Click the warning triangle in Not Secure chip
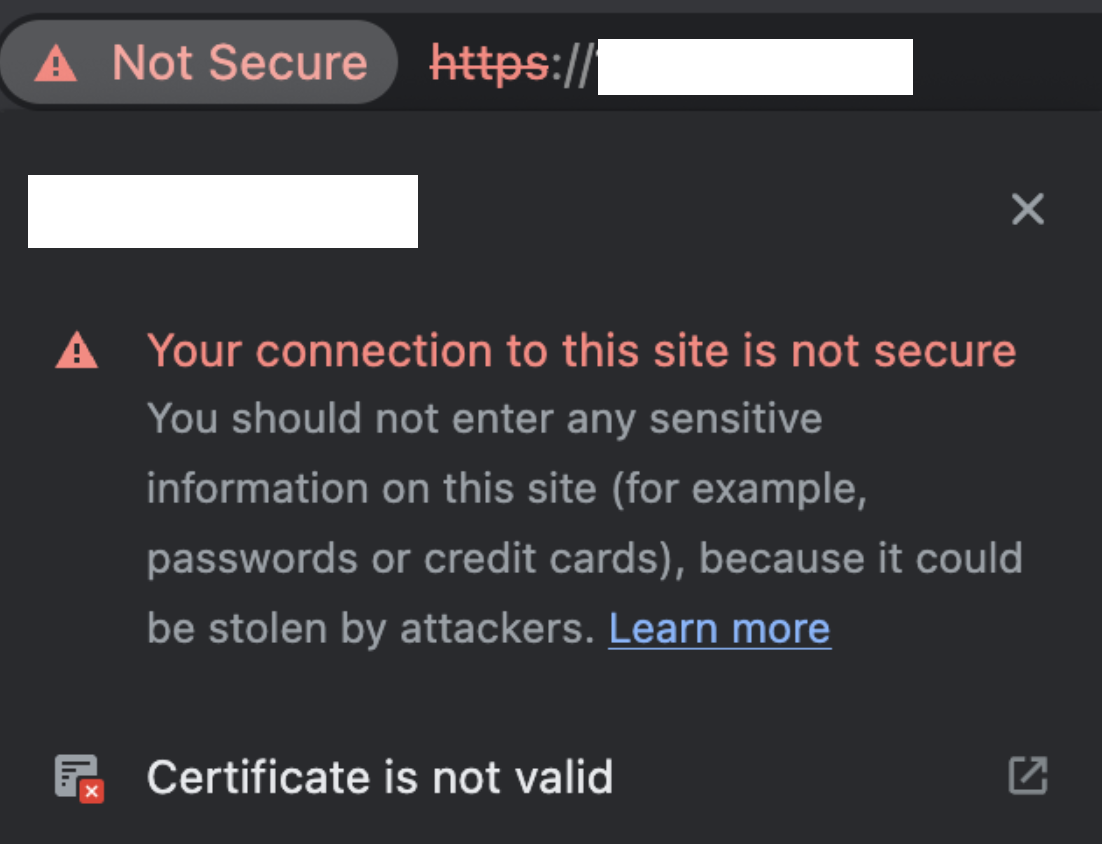This screenshot has height=844, width=1102. pyautogui.click(x=56, y=64)
